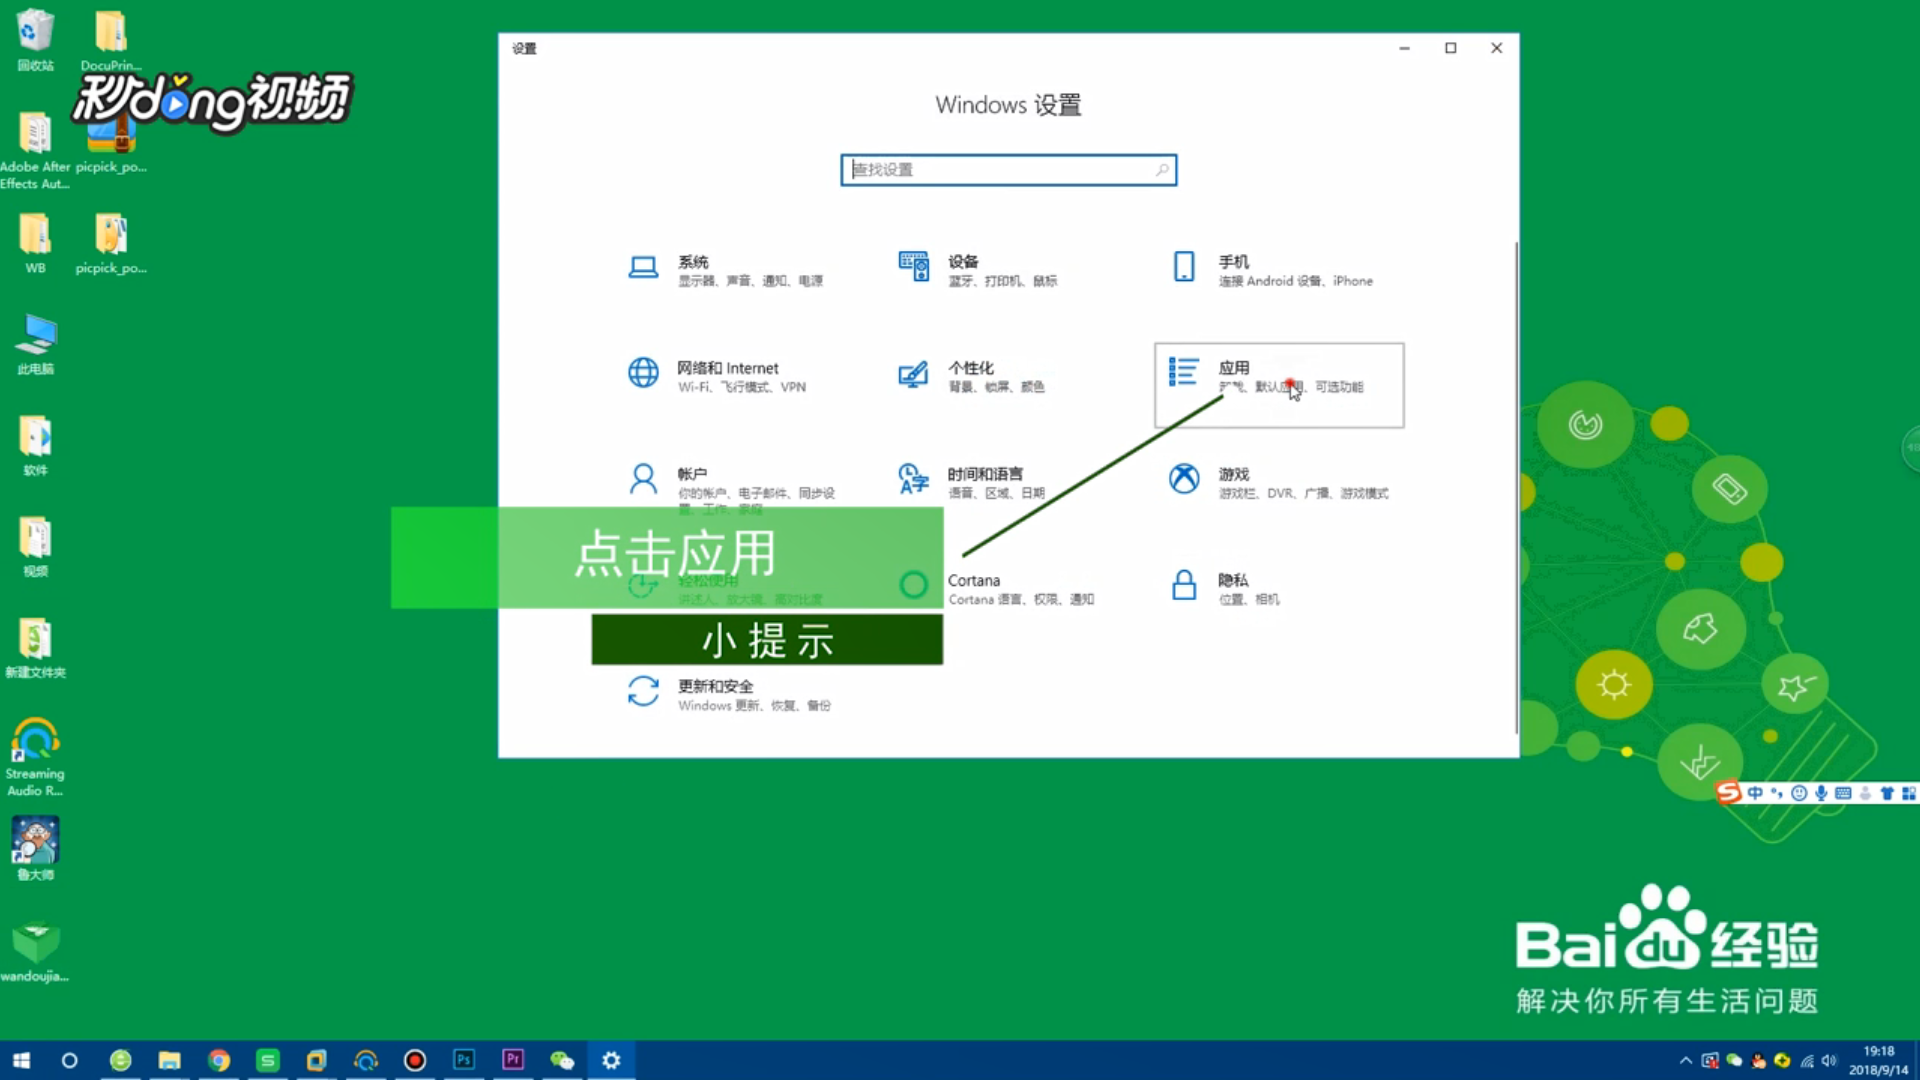Open Update and Security icon
The image size is (1920, 1080).
point(643,691)
